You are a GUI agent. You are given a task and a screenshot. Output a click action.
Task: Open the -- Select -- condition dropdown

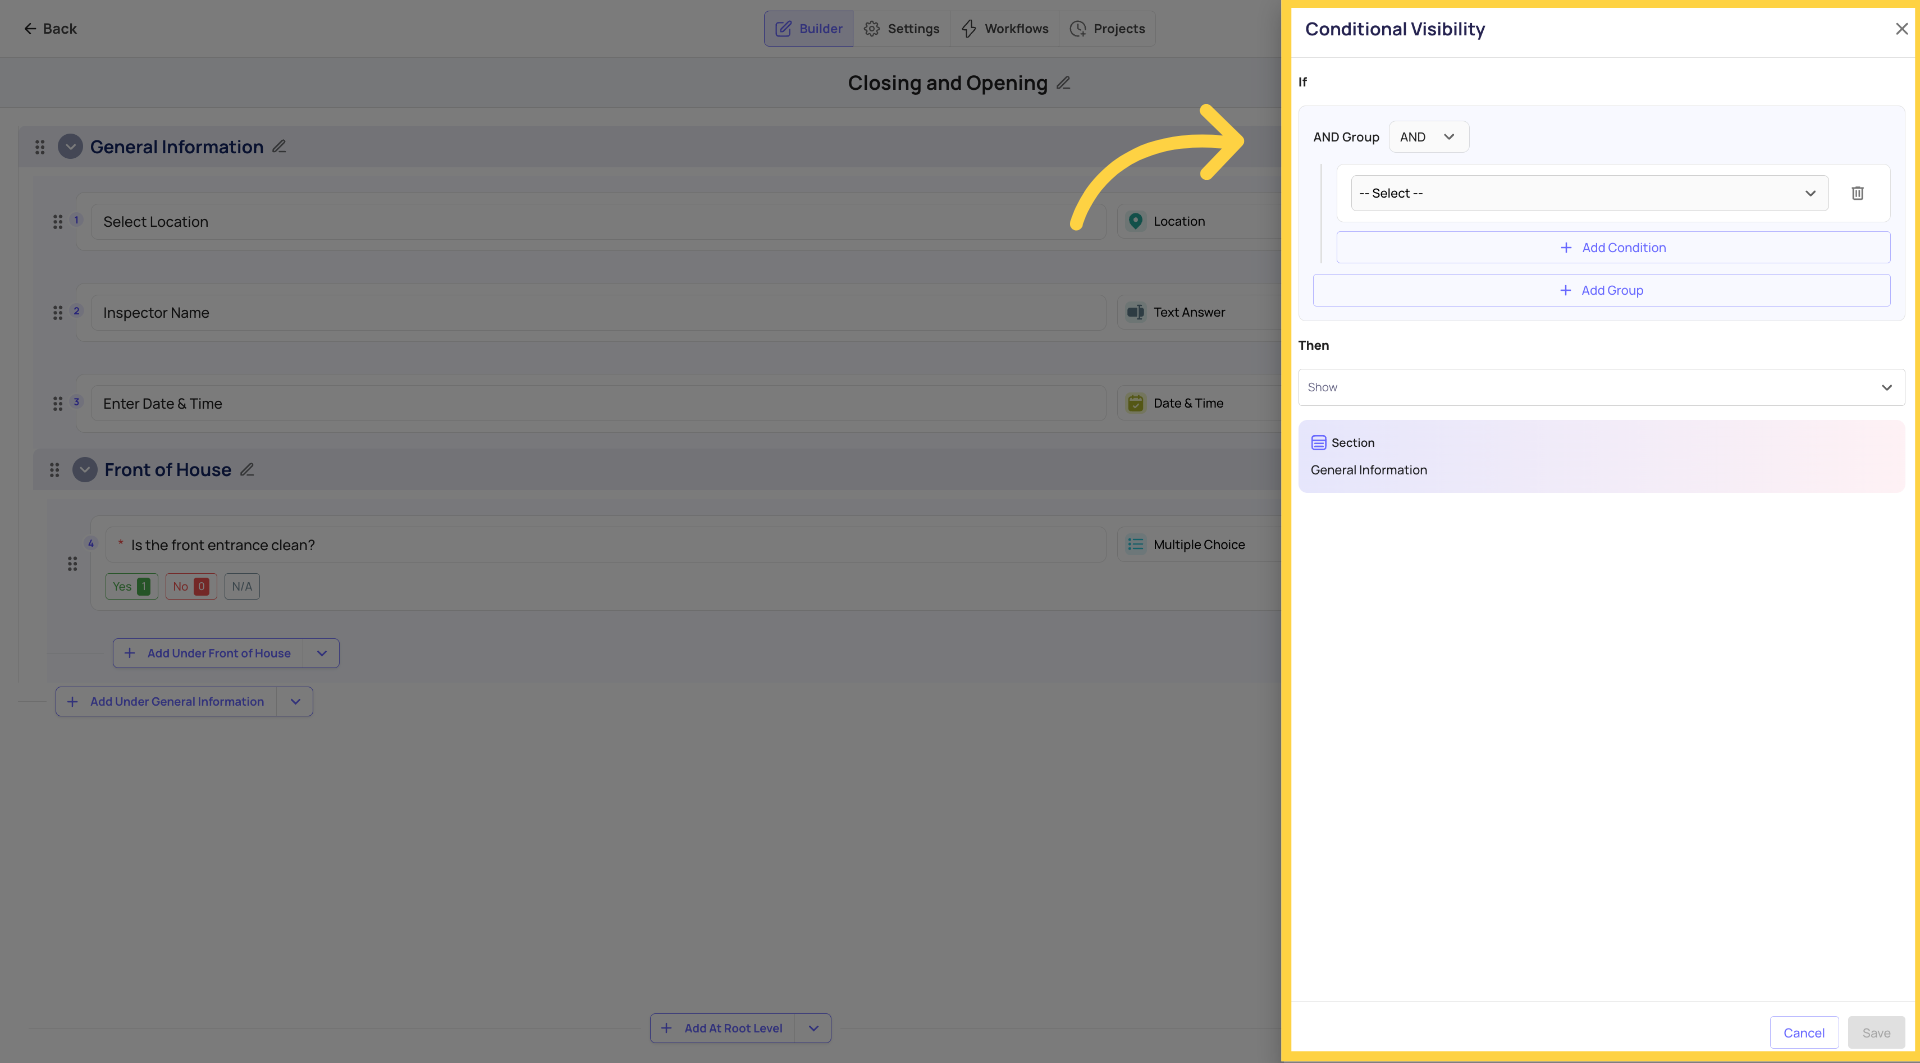coord(1589,193)
